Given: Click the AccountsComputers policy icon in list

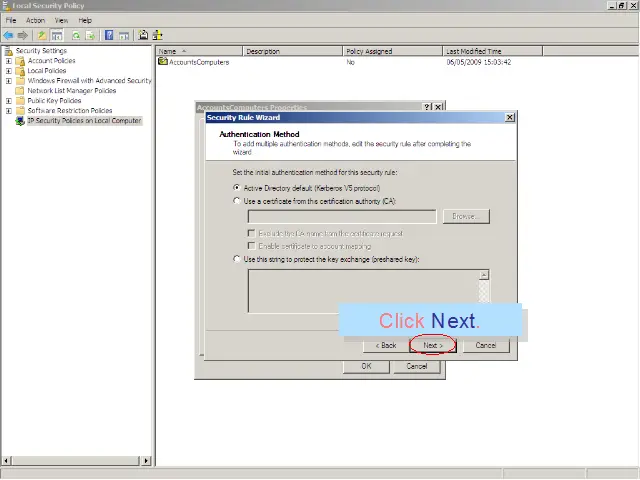Looking at the screenshot, I should tap(163, 62).
